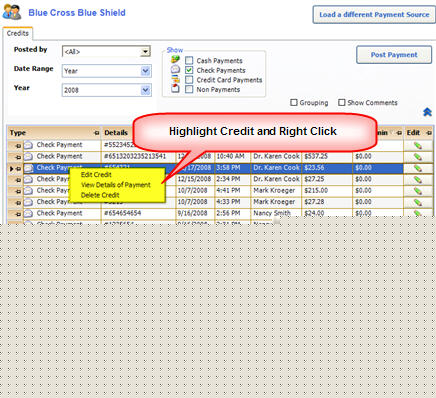Collapse filter panel with double-chevron up icon
Screen dimensions: 436x398
point(427,112)
